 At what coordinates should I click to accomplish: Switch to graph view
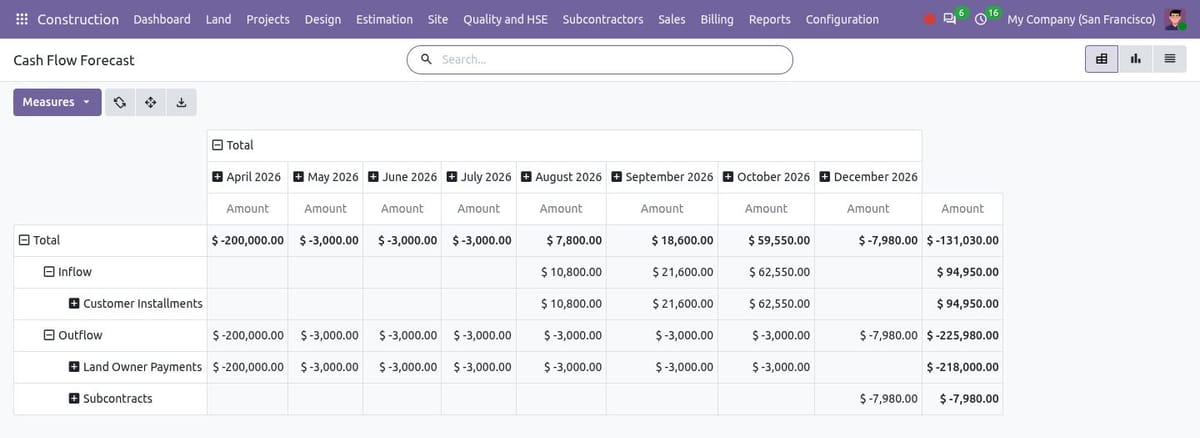(1136, 59)
